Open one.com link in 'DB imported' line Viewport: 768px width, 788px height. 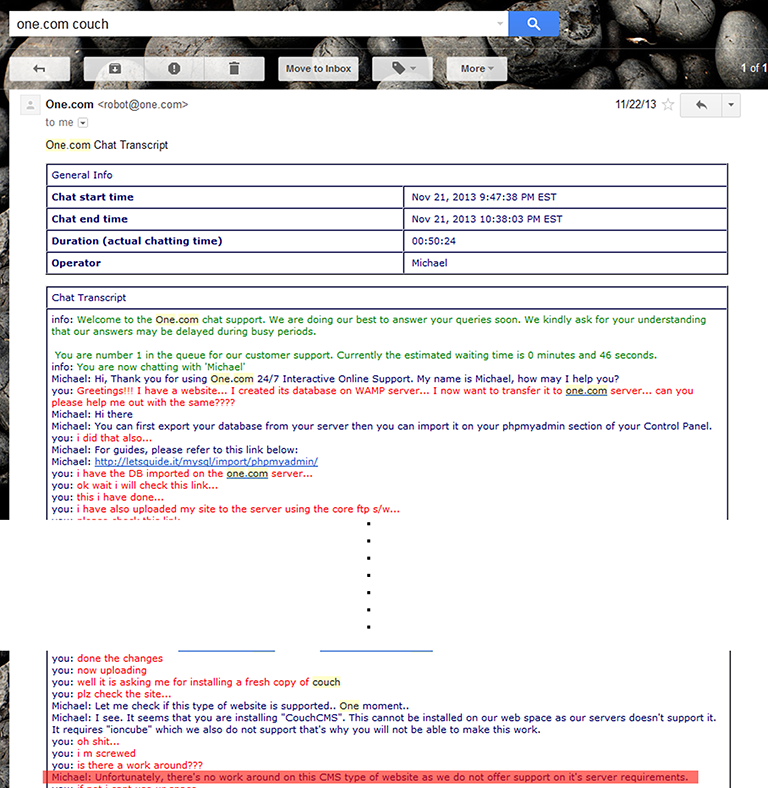pyautogui.click(x=247, y=473)
